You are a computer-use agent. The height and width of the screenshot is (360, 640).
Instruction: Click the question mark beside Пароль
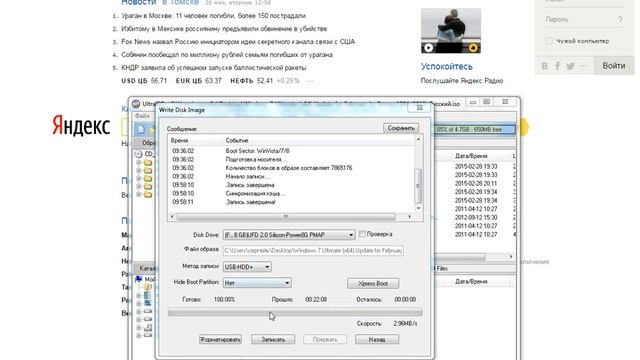click(x=620, y=20)
